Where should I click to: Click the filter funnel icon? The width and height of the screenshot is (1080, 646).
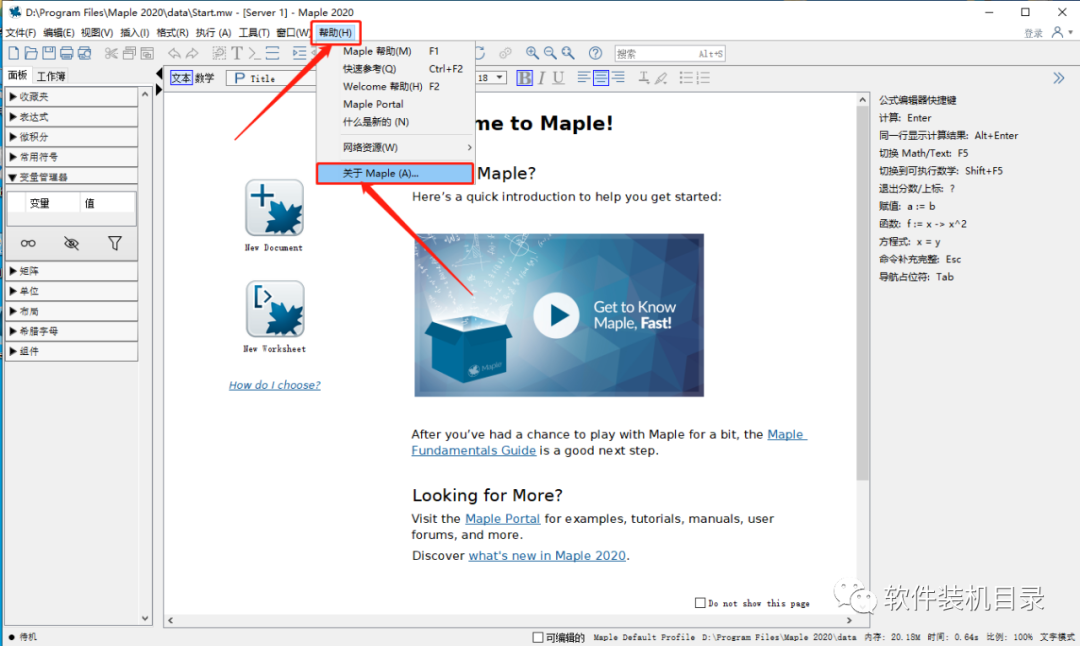115,243
